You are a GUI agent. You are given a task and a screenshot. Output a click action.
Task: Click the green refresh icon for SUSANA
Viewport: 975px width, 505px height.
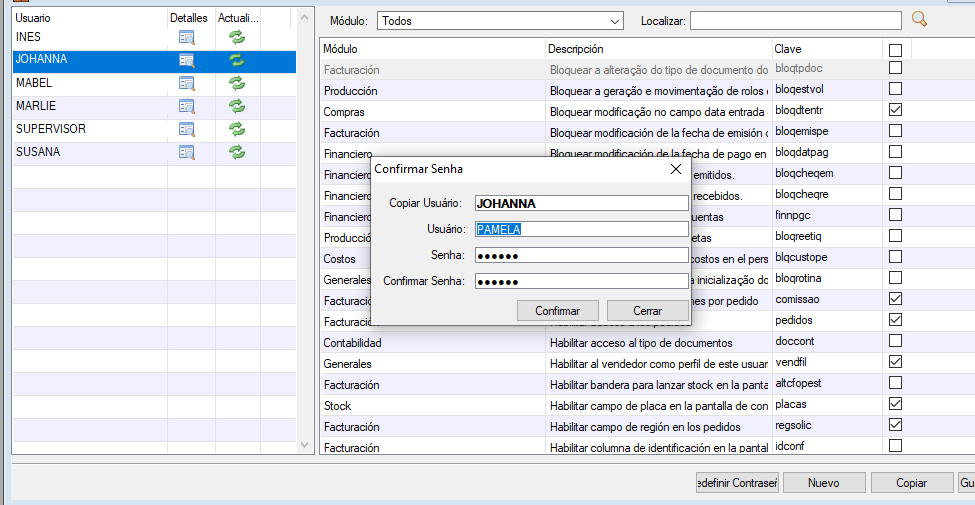pyautogui.click(x=236, y=152)
